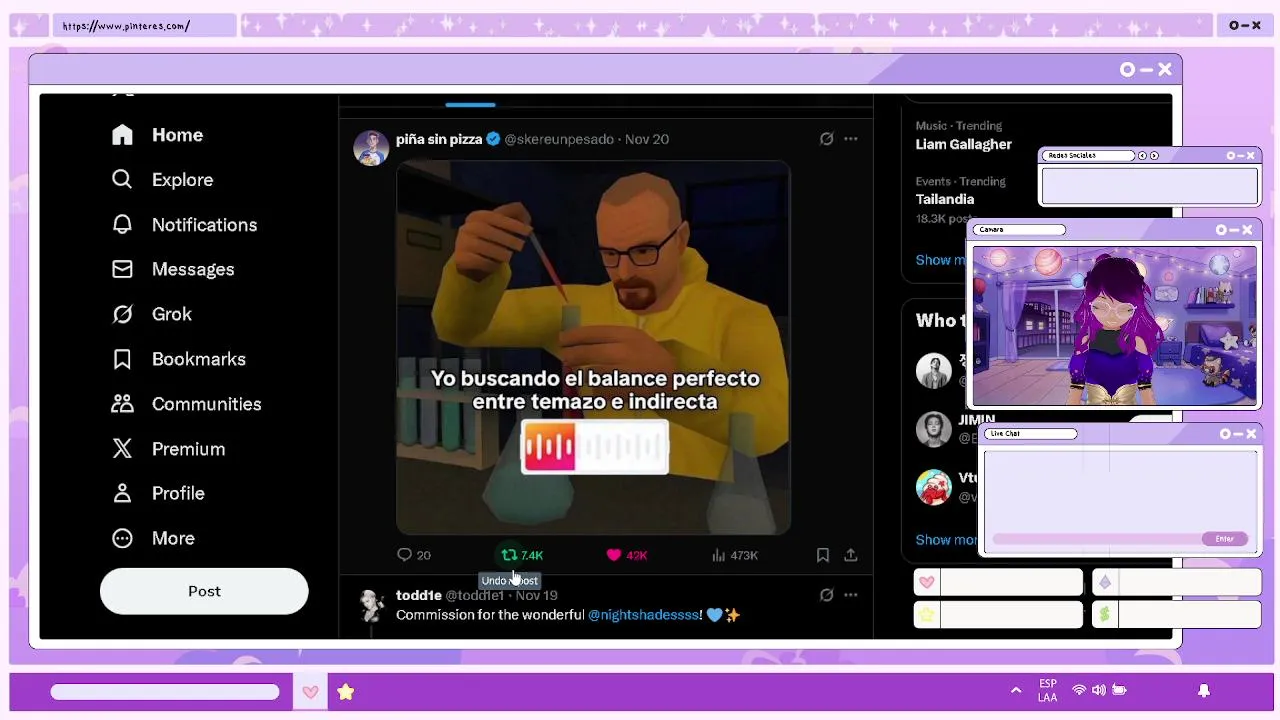Screen dimensions: 1280x720
Task: Open Profile from the sidebar
Action: click(x=158, y=493)
